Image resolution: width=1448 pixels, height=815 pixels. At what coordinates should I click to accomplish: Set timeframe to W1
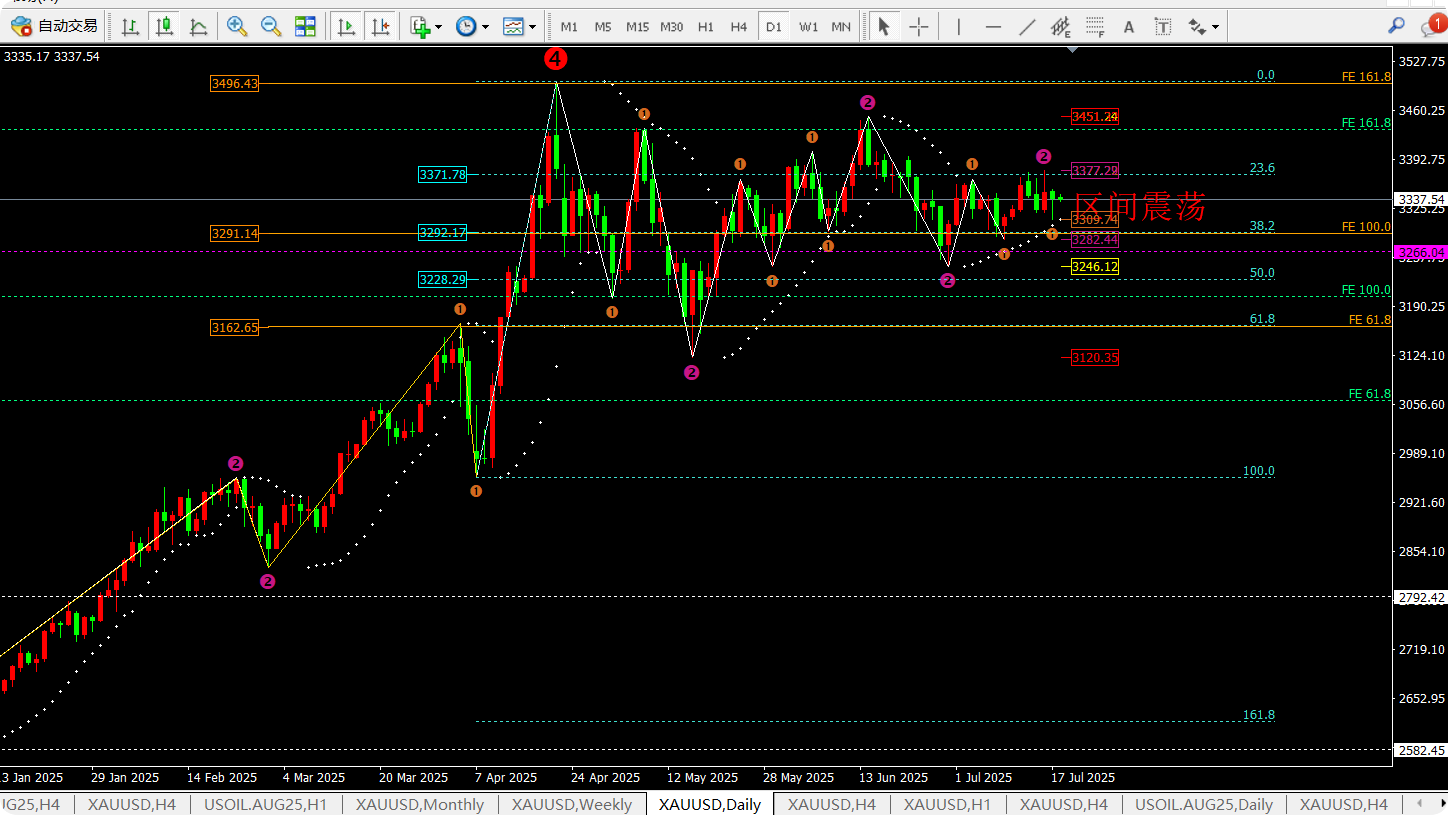[x=808, y=27]
